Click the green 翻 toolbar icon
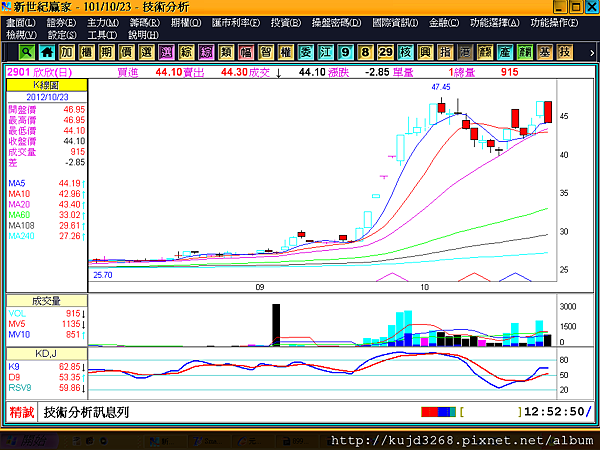 click(525, 52)
